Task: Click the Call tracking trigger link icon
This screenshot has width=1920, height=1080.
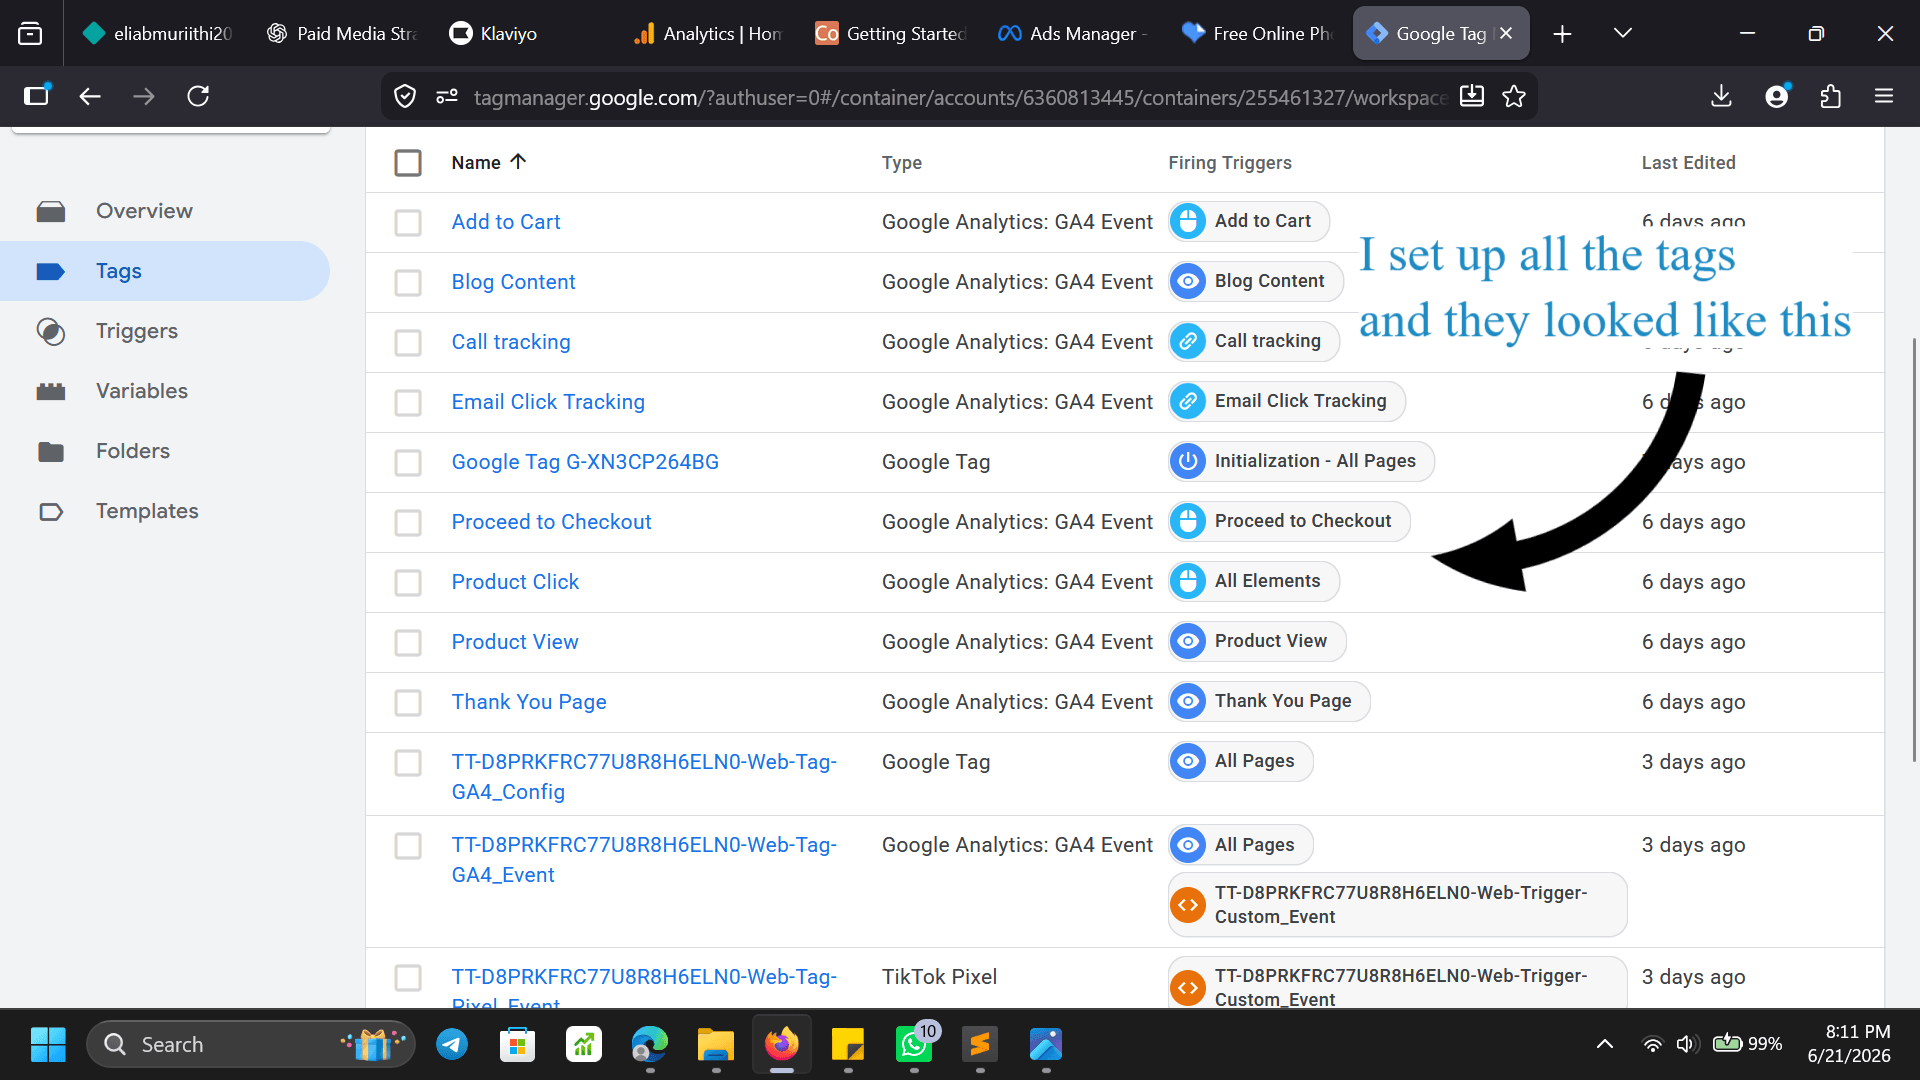Action: pyautogui.click(x=1188, y=341)
